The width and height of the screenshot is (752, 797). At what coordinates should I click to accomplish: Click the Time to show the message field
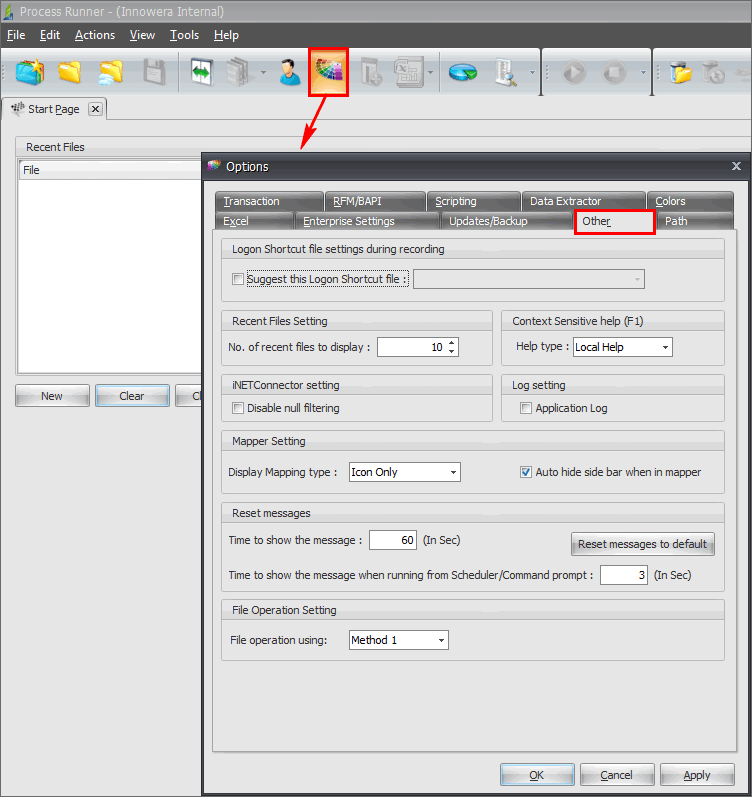(392, 540)
